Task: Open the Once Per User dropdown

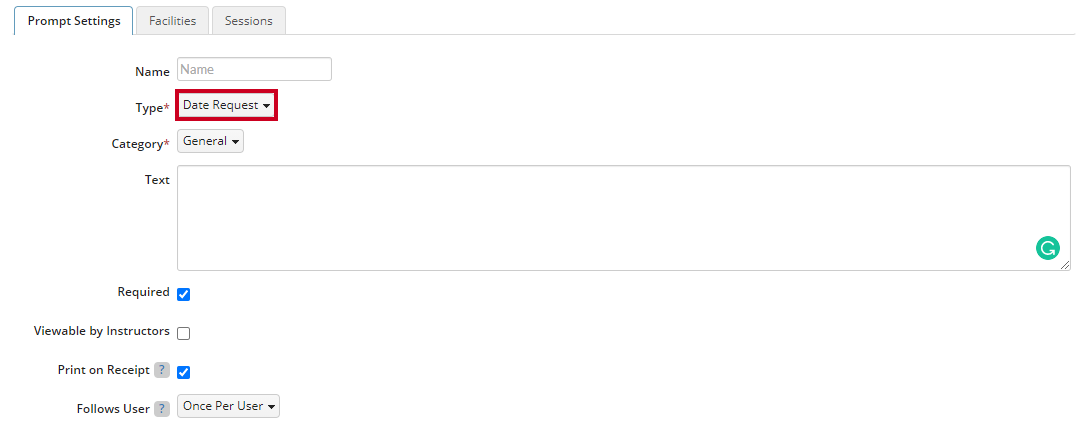Action: point(229,406)
